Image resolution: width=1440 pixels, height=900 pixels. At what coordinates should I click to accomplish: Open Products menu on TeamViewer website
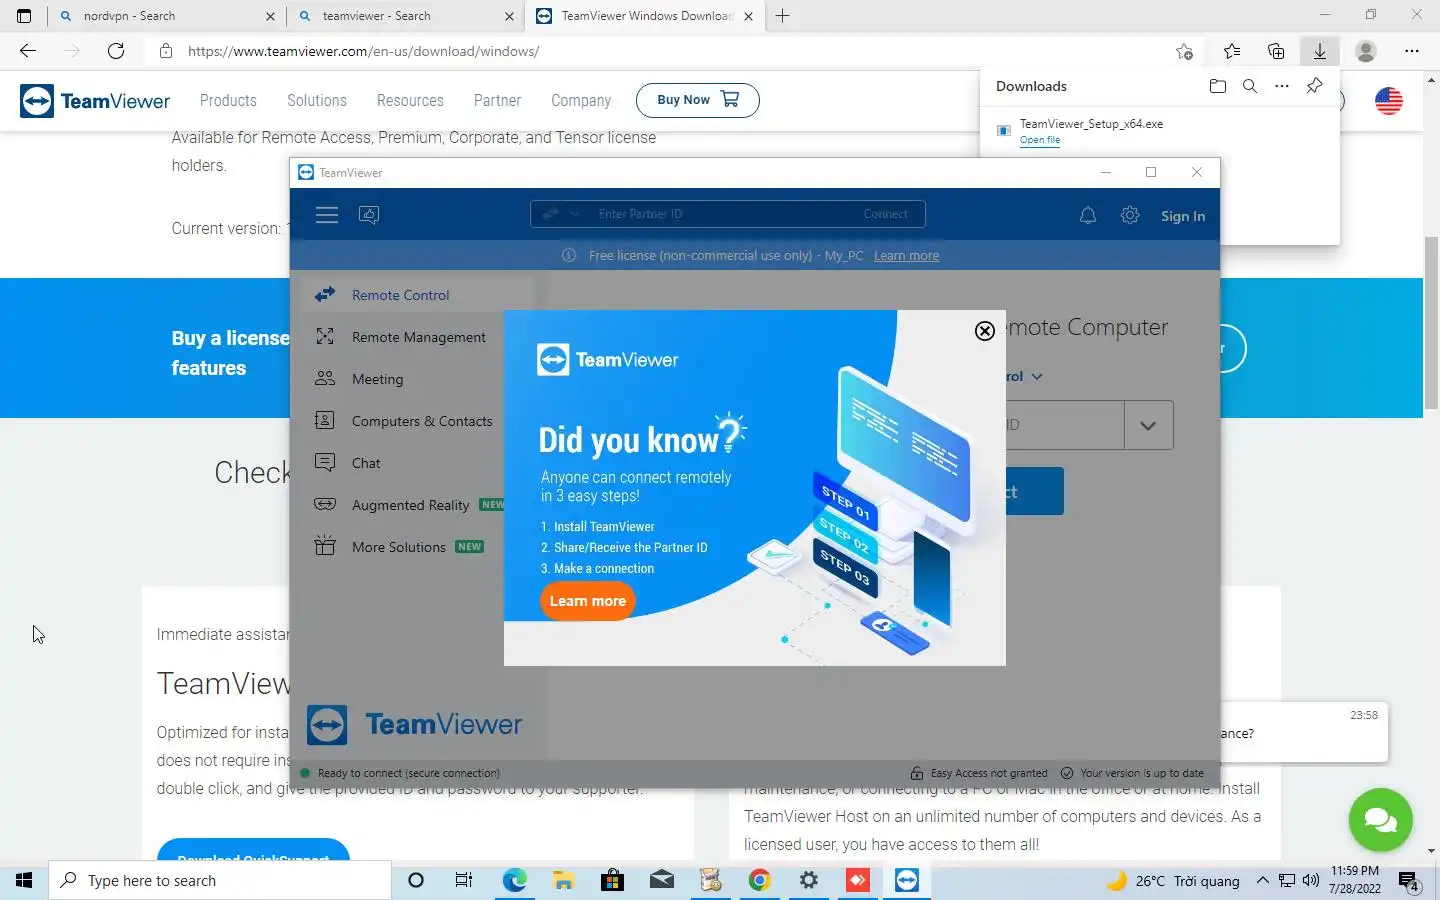pyautogui.click(x=228, y=100)
